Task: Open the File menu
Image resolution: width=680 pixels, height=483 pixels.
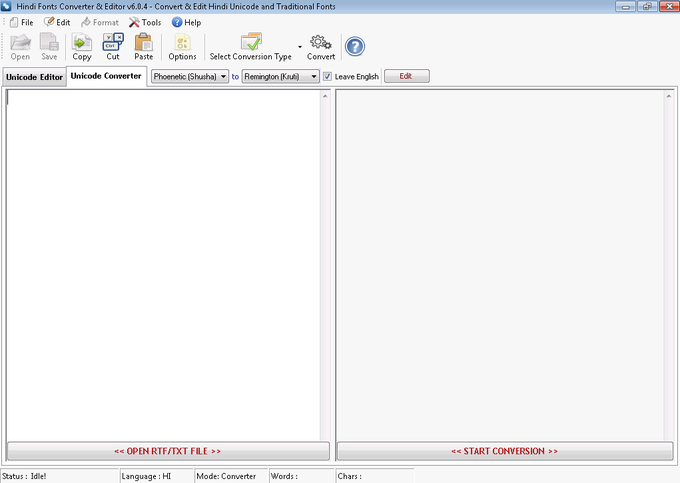Action: coord(22,23)
